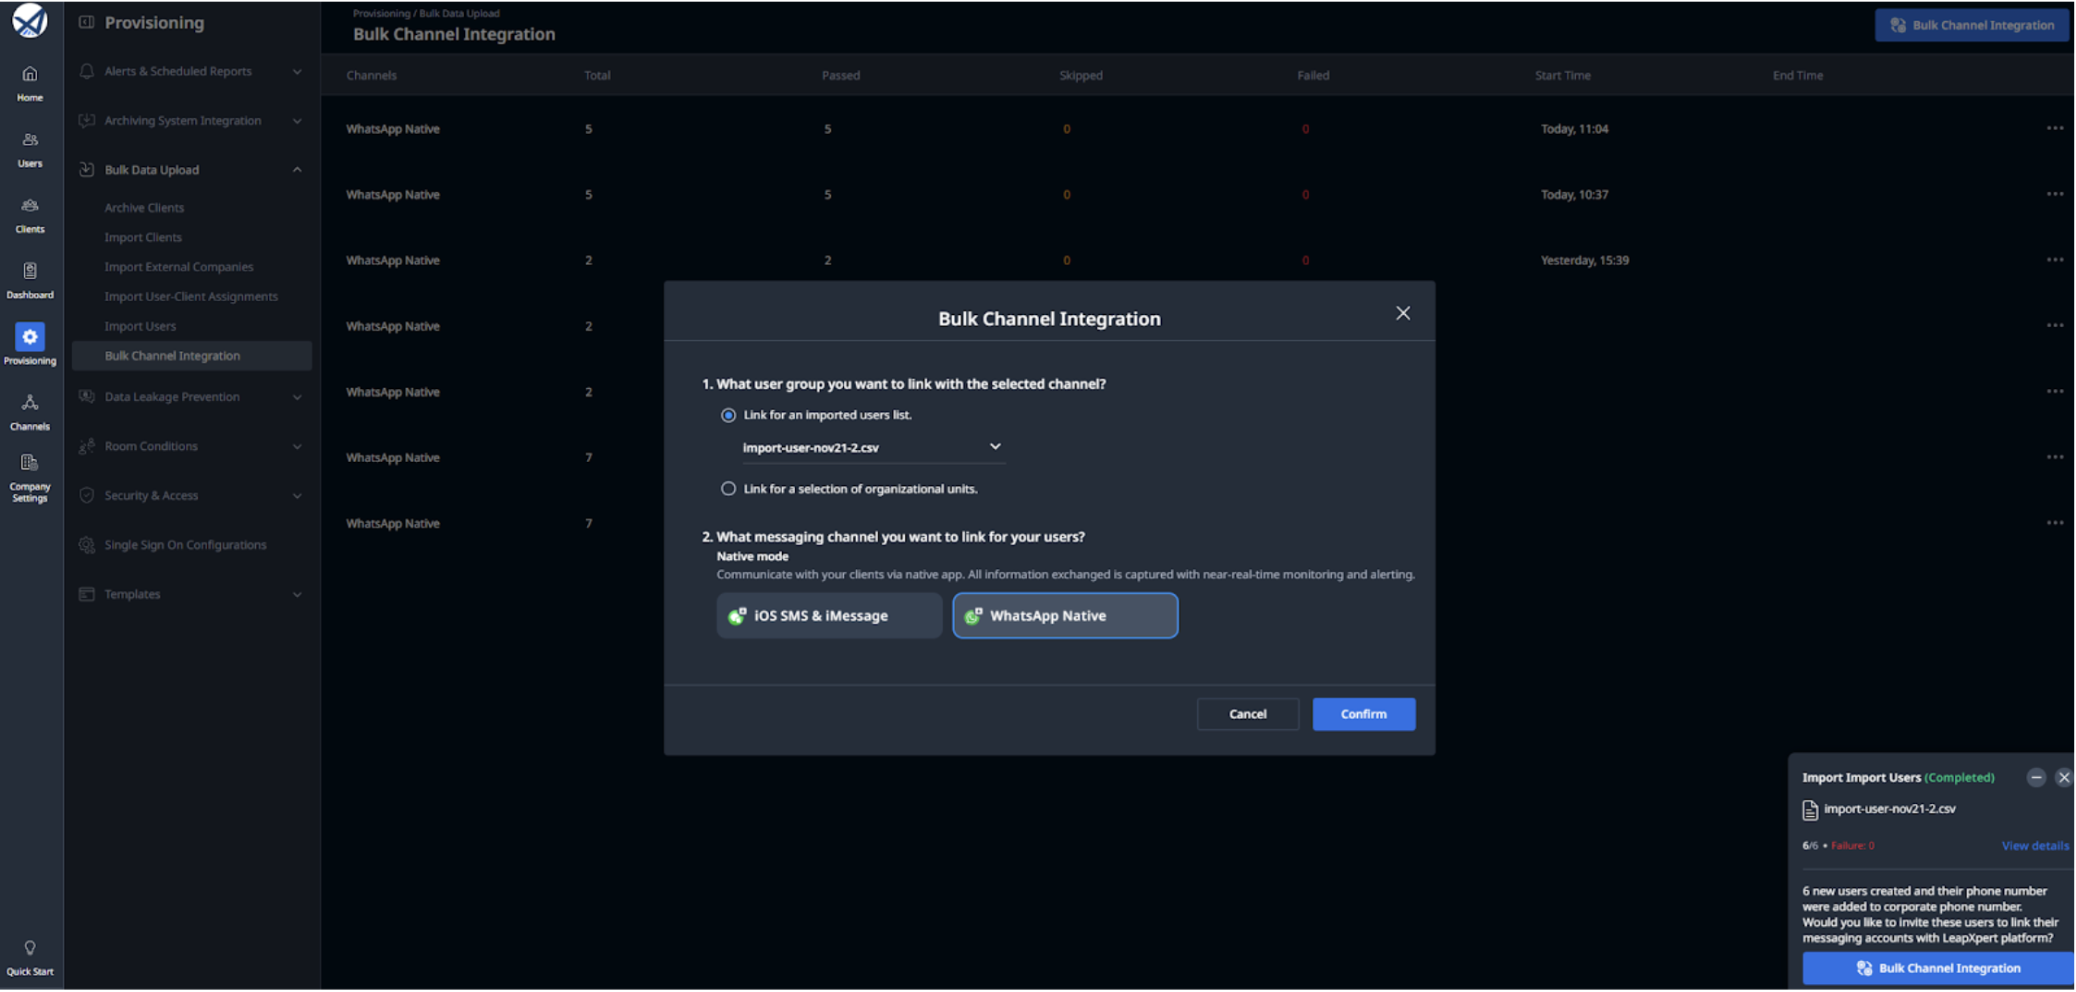Open Import External Companies menu item
This screenshot has width=2076, height=992.
179,267
